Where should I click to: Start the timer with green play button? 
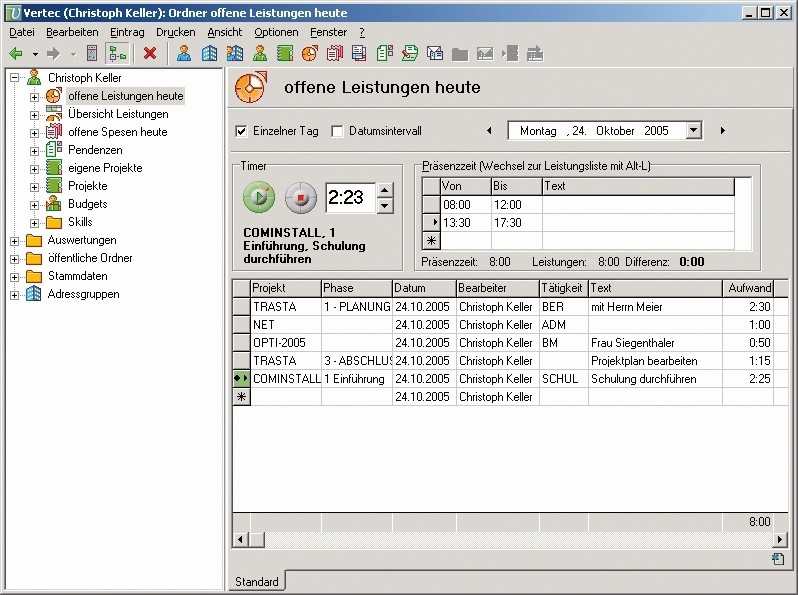pos(259,196)
